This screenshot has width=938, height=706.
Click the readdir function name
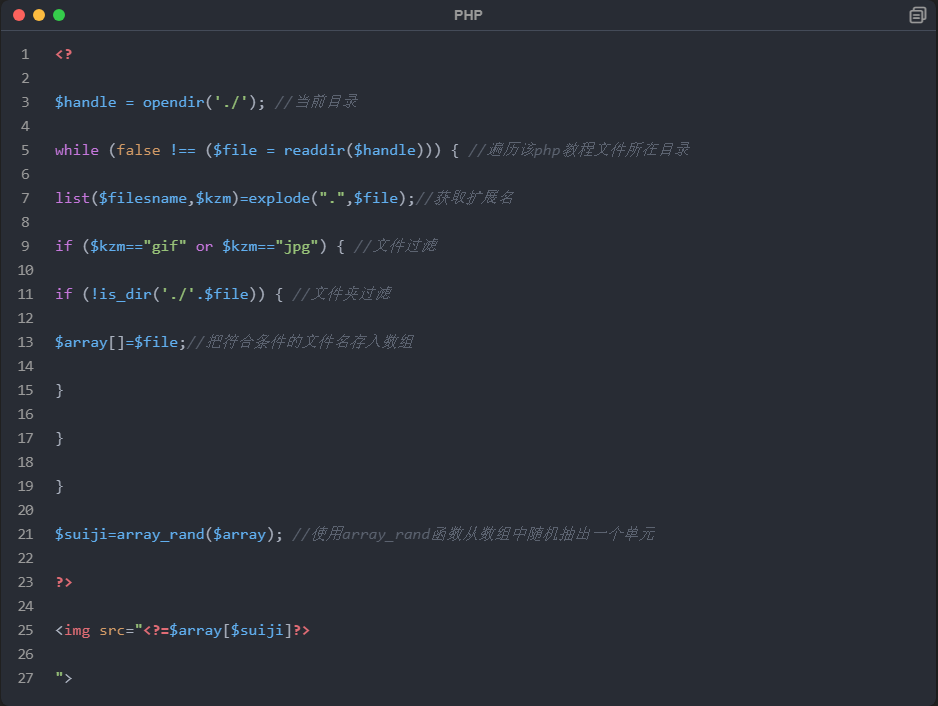(x=314, y=150)
